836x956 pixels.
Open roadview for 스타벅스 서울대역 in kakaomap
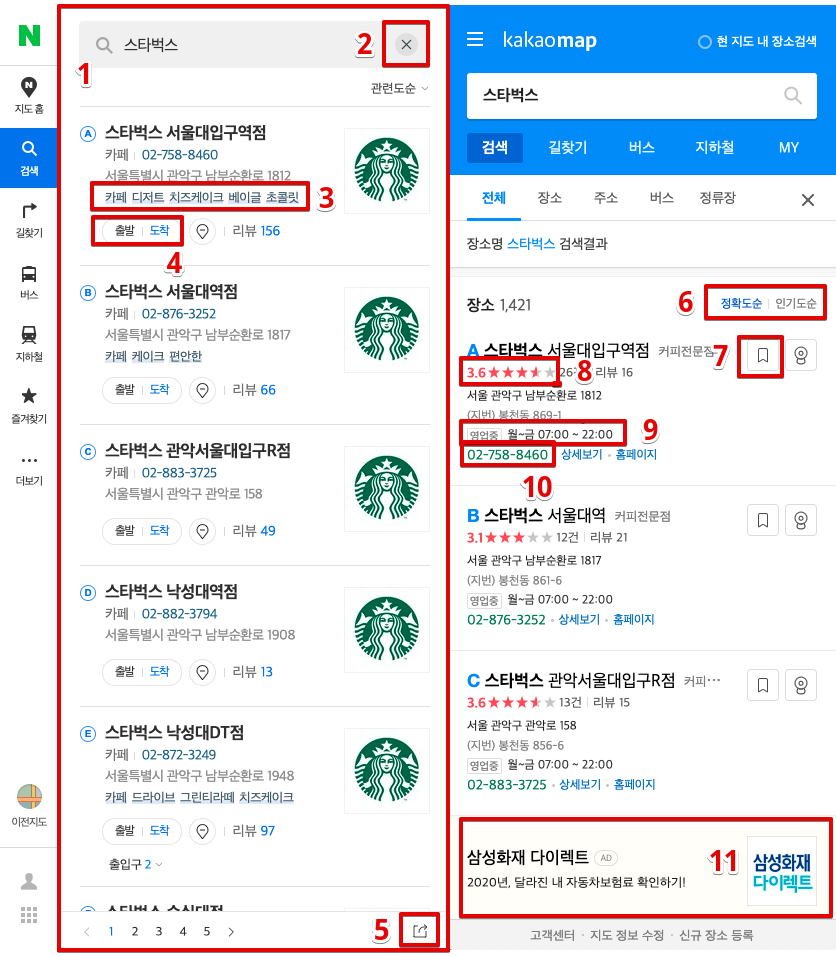(801, 520)
